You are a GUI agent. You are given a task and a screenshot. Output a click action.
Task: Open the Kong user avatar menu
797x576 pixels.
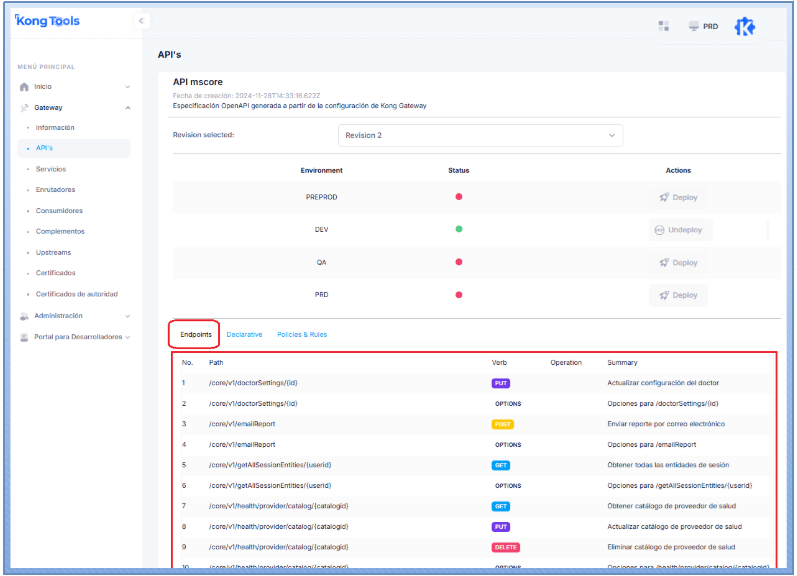(745, 27)
